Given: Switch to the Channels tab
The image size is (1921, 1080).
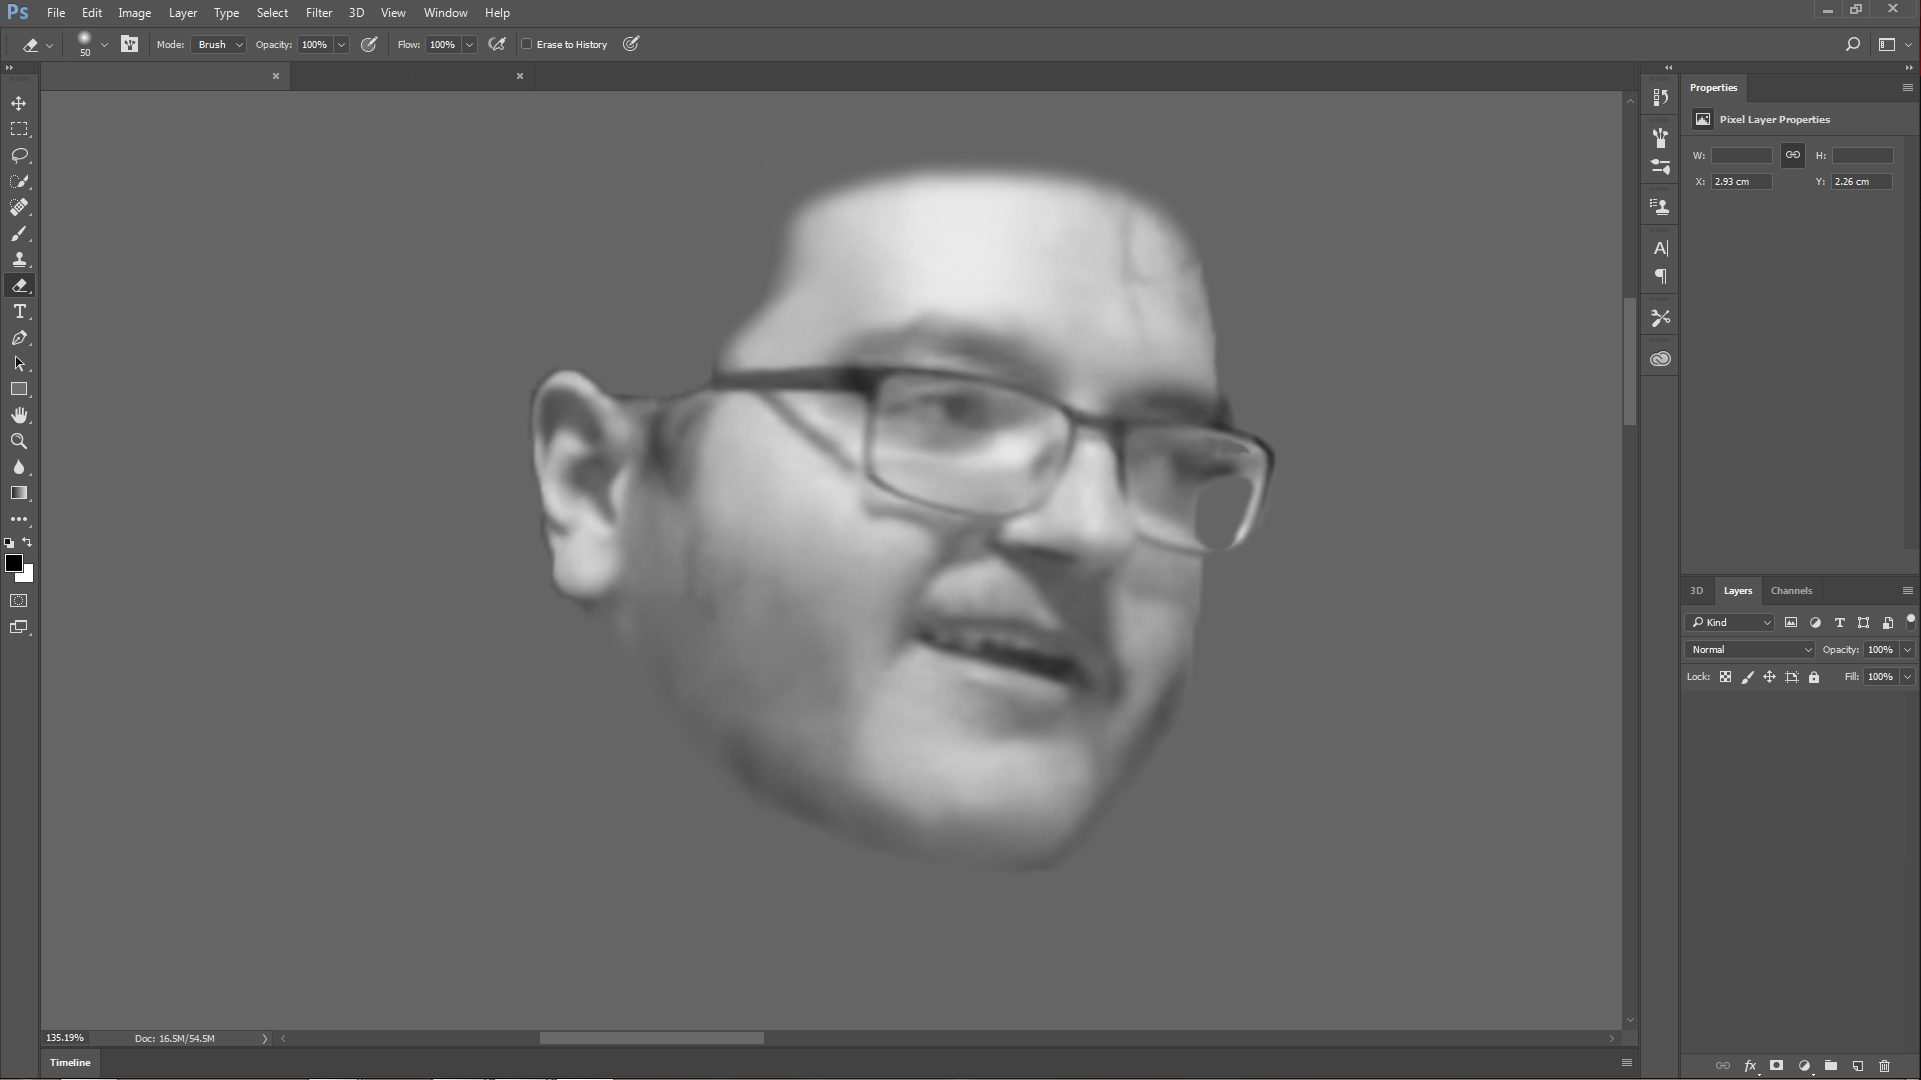Looking at the screenshot, I should [x=1791, y=590].
